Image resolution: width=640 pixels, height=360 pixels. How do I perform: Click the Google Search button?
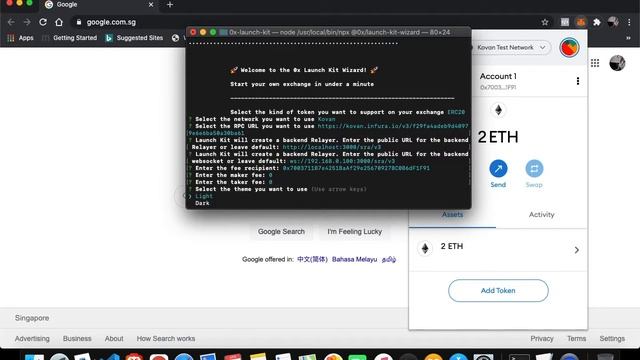[x=281, y=231]
